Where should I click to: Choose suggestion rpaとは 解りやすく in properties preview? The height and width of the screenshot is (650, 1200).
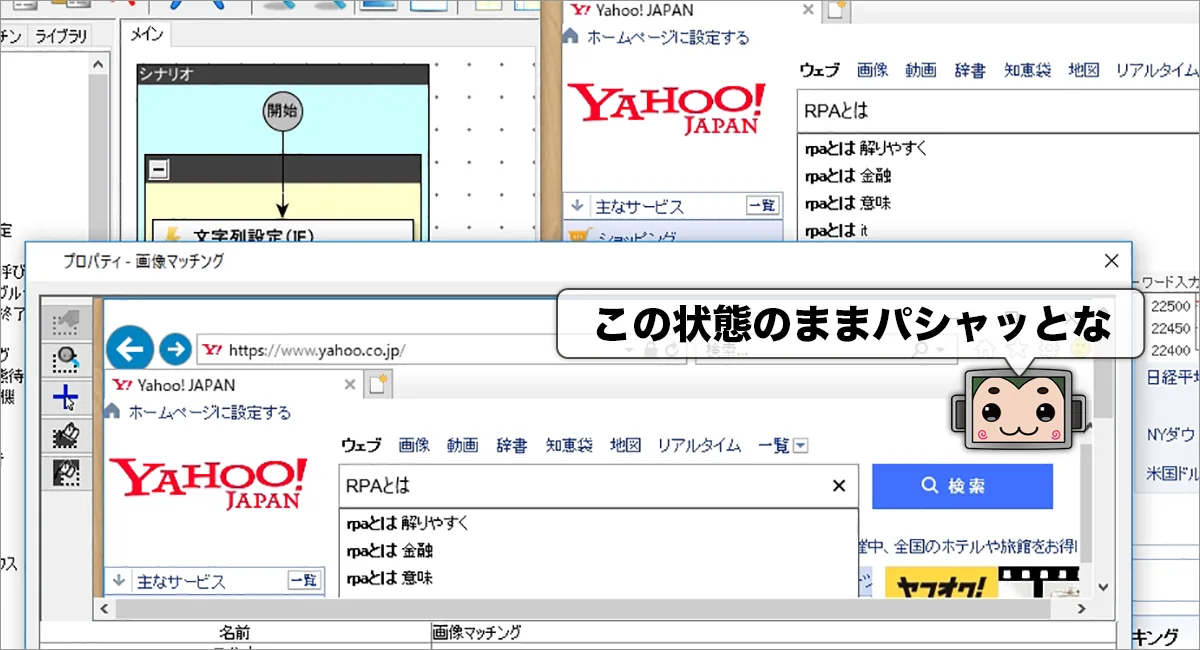408,523
